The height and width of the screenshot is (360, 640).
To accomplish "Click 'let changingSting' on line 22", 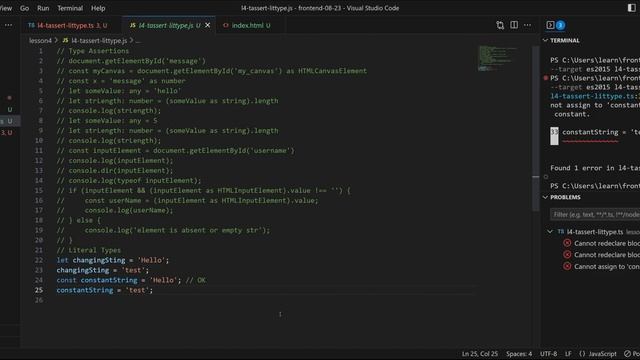I will (x=91, y=260).
